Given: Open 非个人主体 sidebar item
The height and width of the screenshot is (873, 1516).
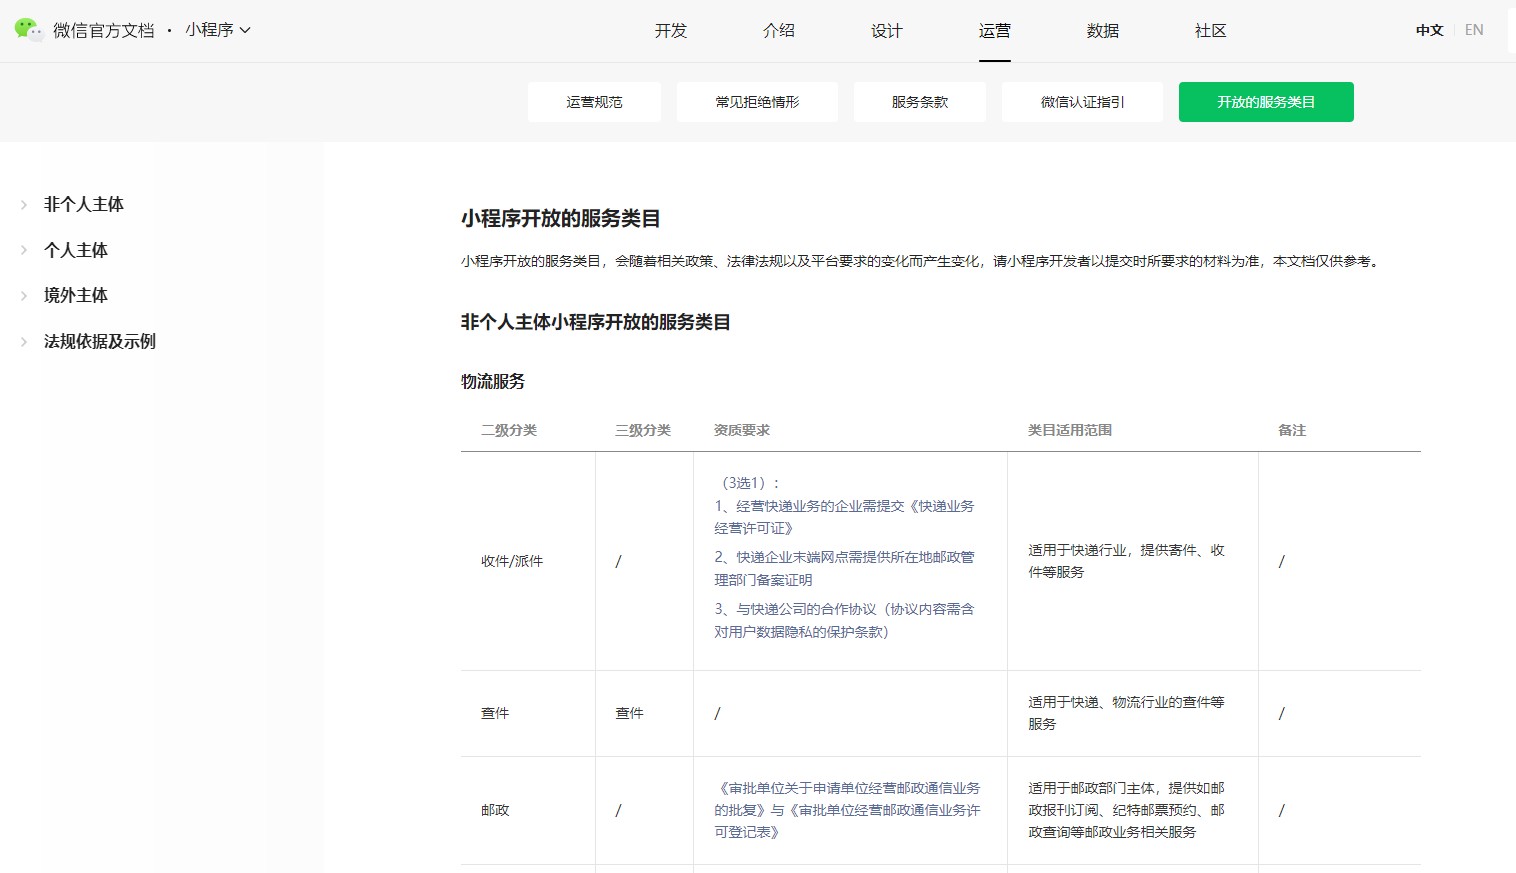Looking at the screenshot, I should (84, 204).
